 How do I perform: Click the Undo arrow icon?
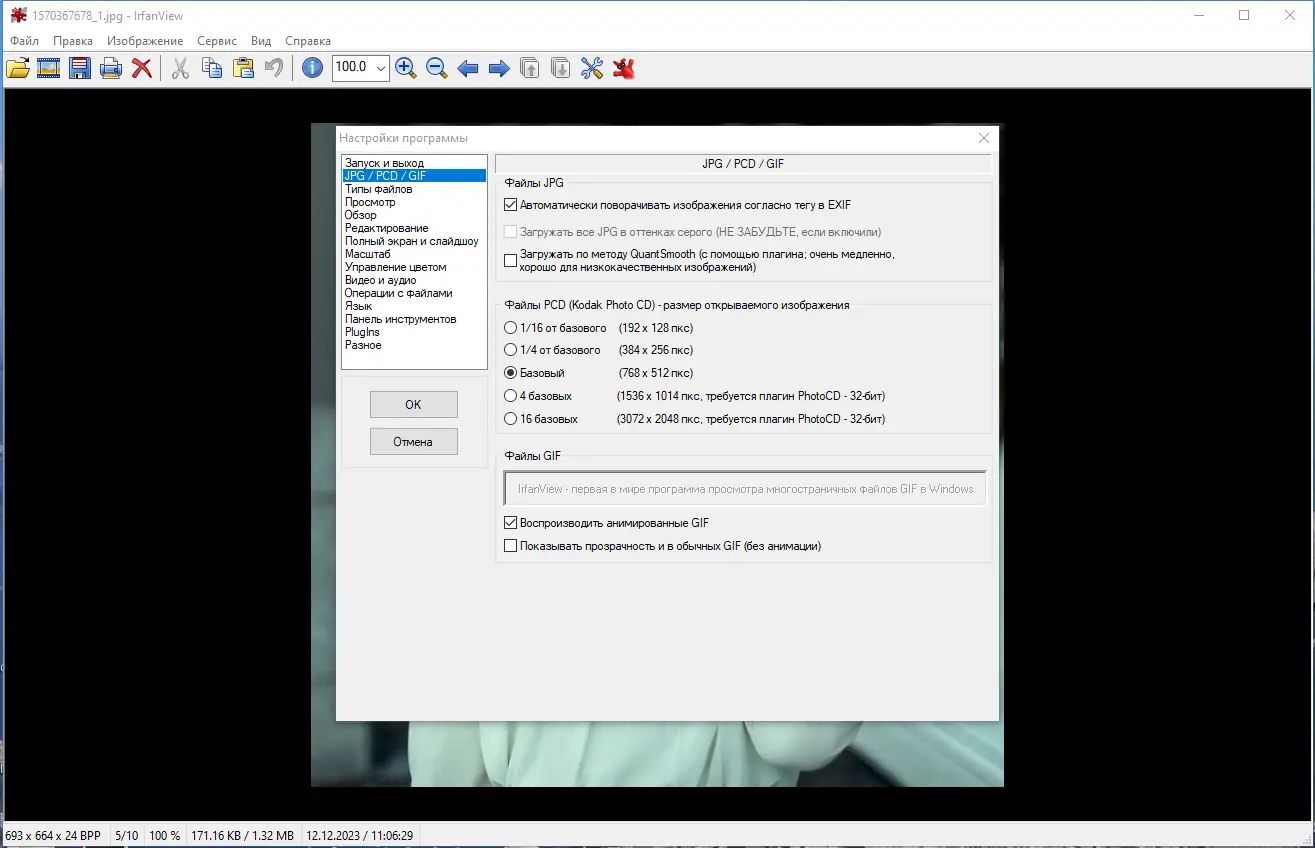(x=273, y=68)
